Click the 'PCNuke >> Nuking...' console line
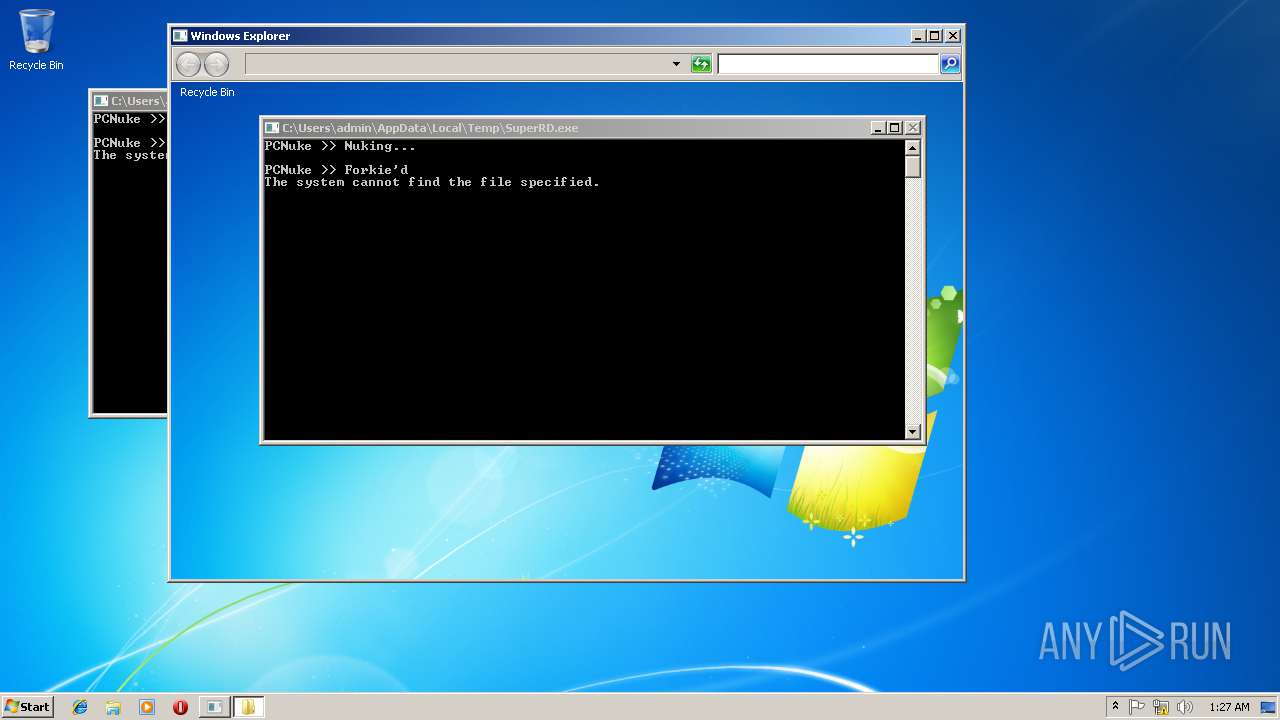This screenshot has width=1280, height=720. (340, 146)
